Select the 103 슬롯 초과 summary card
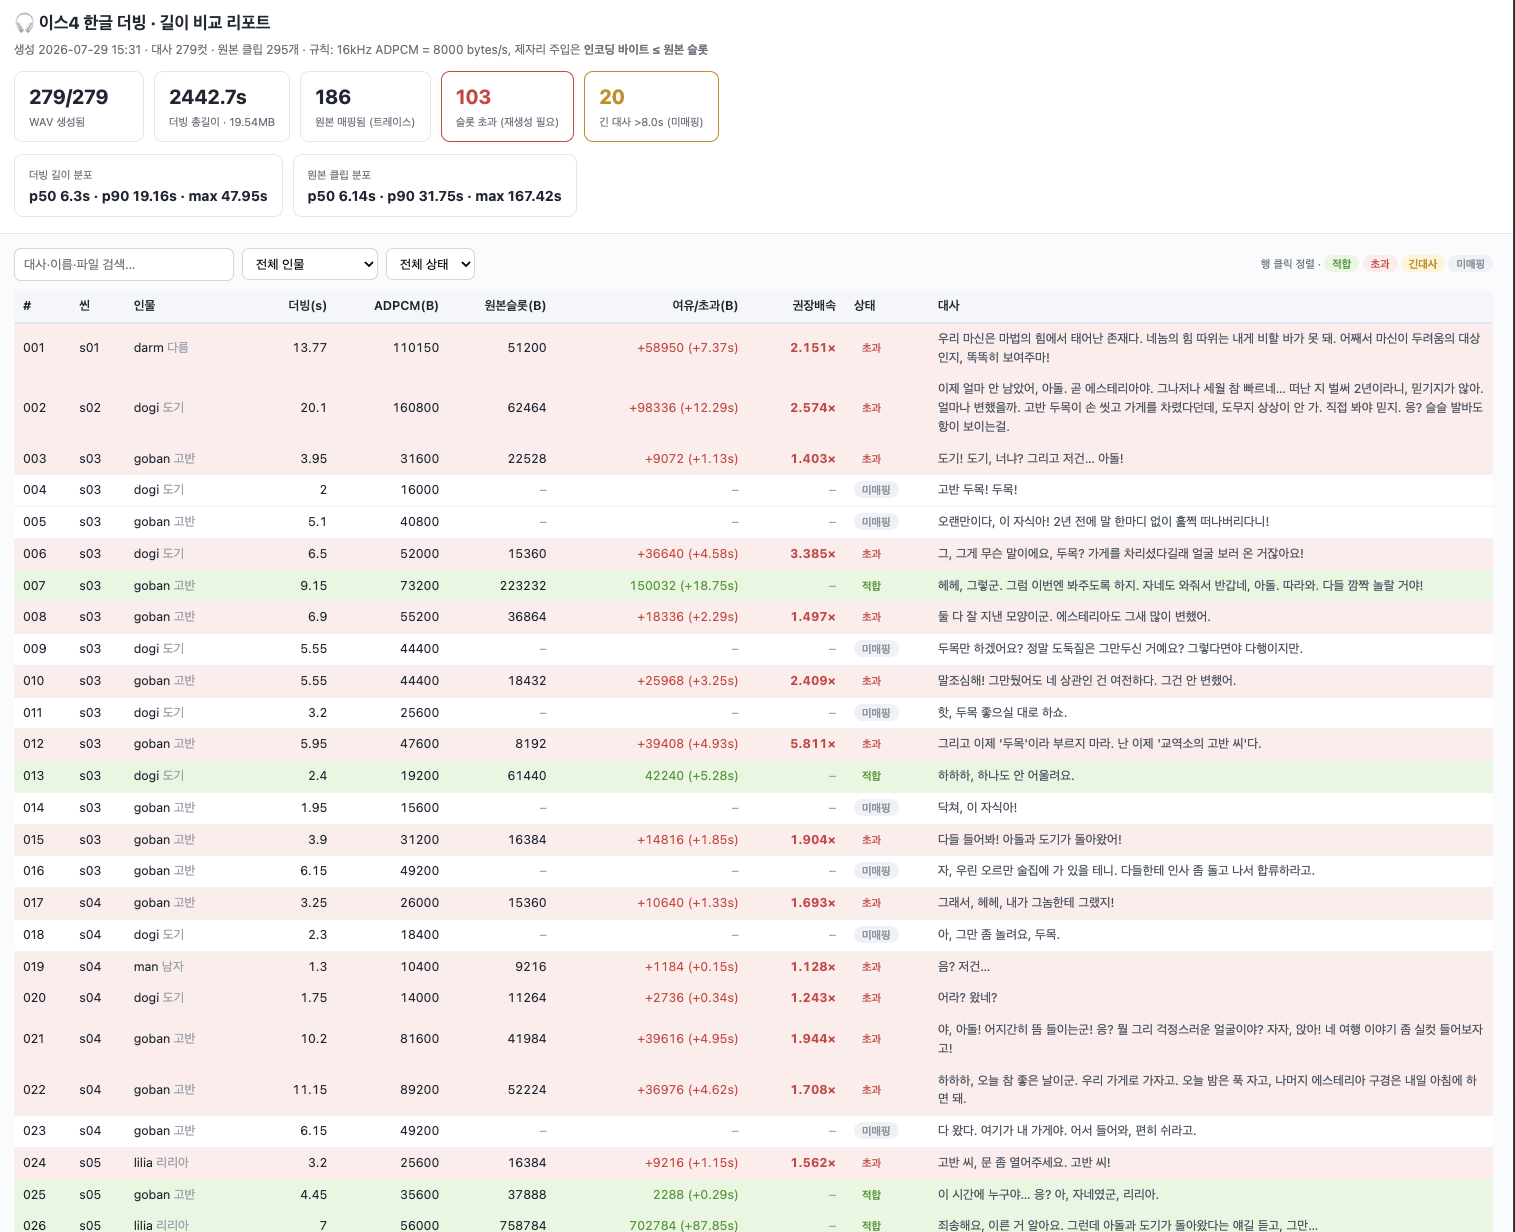 [507, 107]
